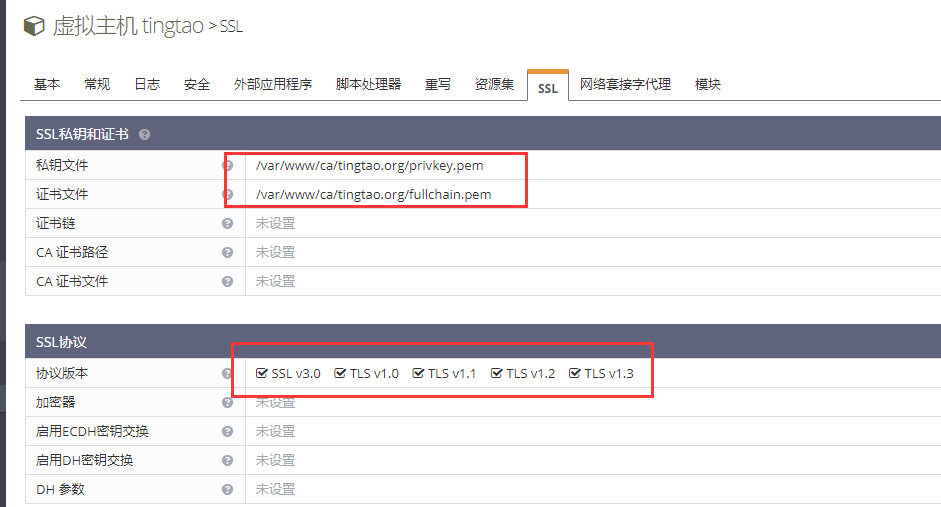Switch to the 基本 tab
The height and width of the screenshot is (507, 941).
47,85
